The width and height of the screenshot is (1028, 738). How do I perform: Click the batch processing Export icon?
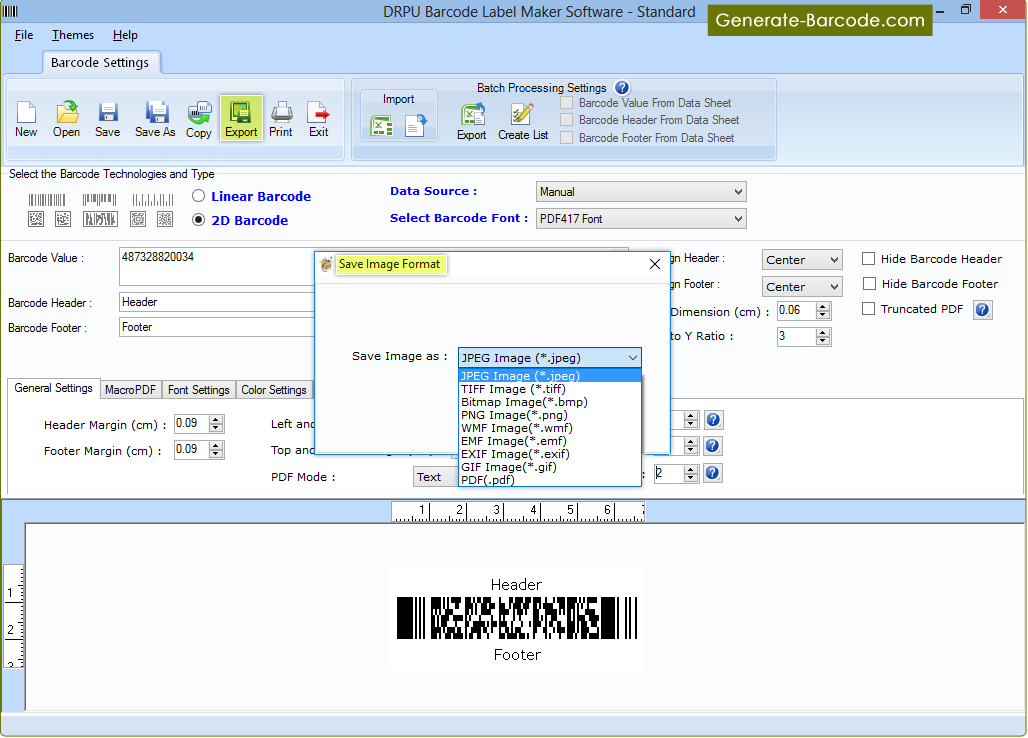(x=471, y=122)
